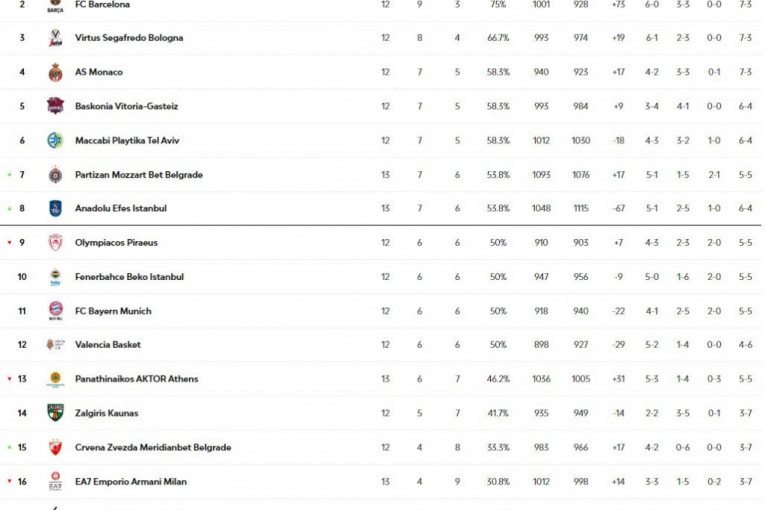Click the Zalgiris Kaunas green logo

click(x=55, y=413)
